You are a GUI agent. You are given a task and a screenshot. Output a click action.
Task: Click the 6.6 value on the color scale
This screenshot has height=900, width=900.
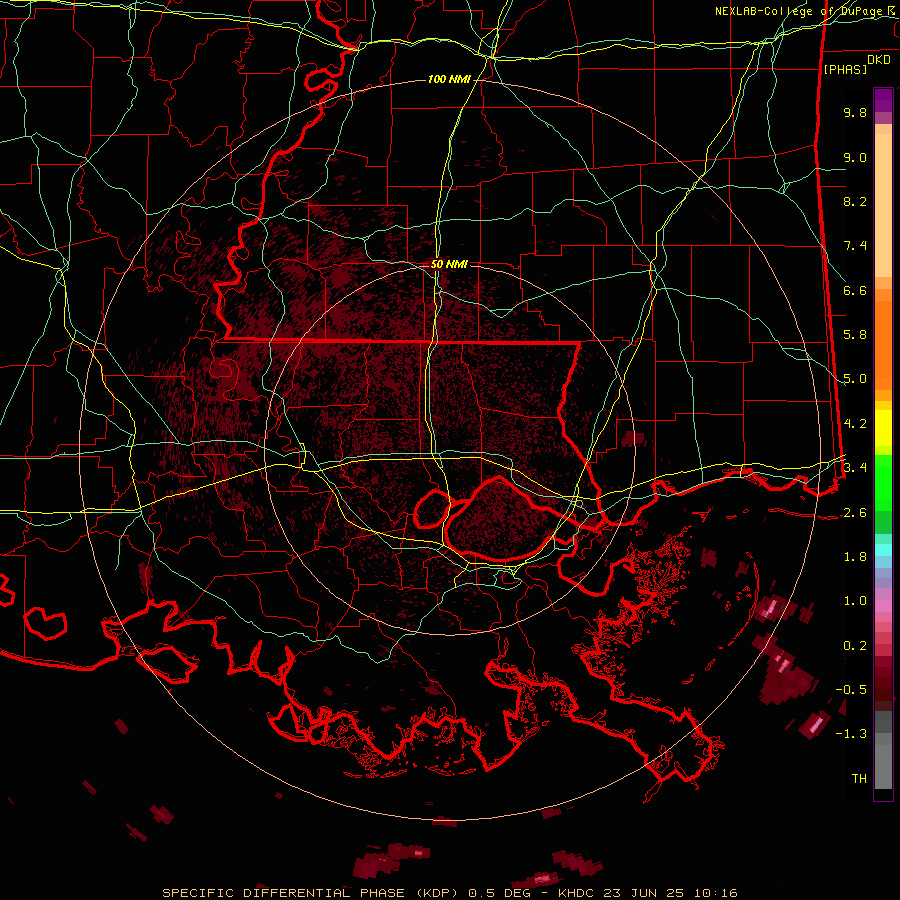[855, 290]
